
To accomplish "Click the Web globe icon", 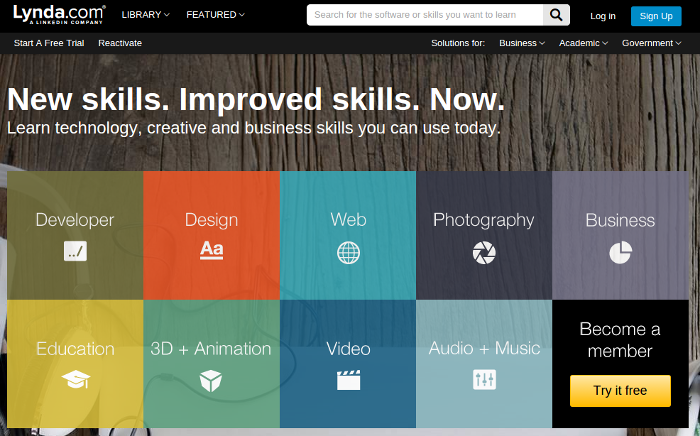I will (348, 252).
